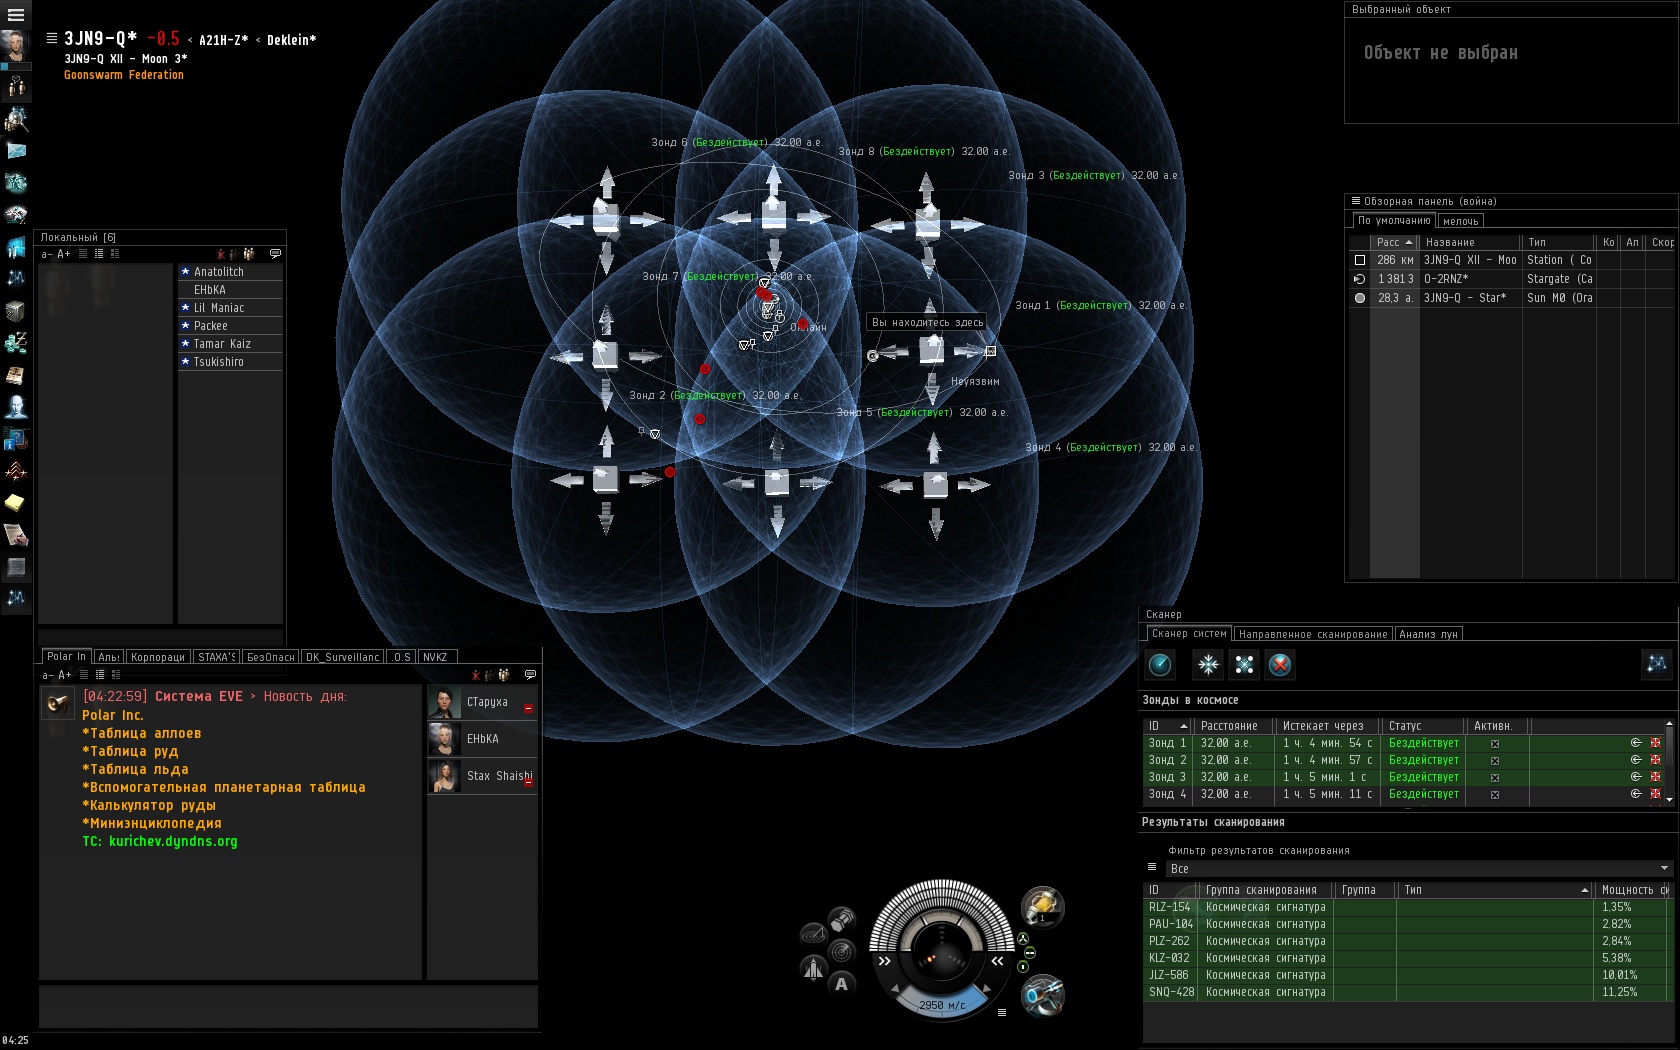This screenshot has width=1680, height=1050.
Task: Toggle active checkbox for Зонд 2
Action: [1495, 760]
